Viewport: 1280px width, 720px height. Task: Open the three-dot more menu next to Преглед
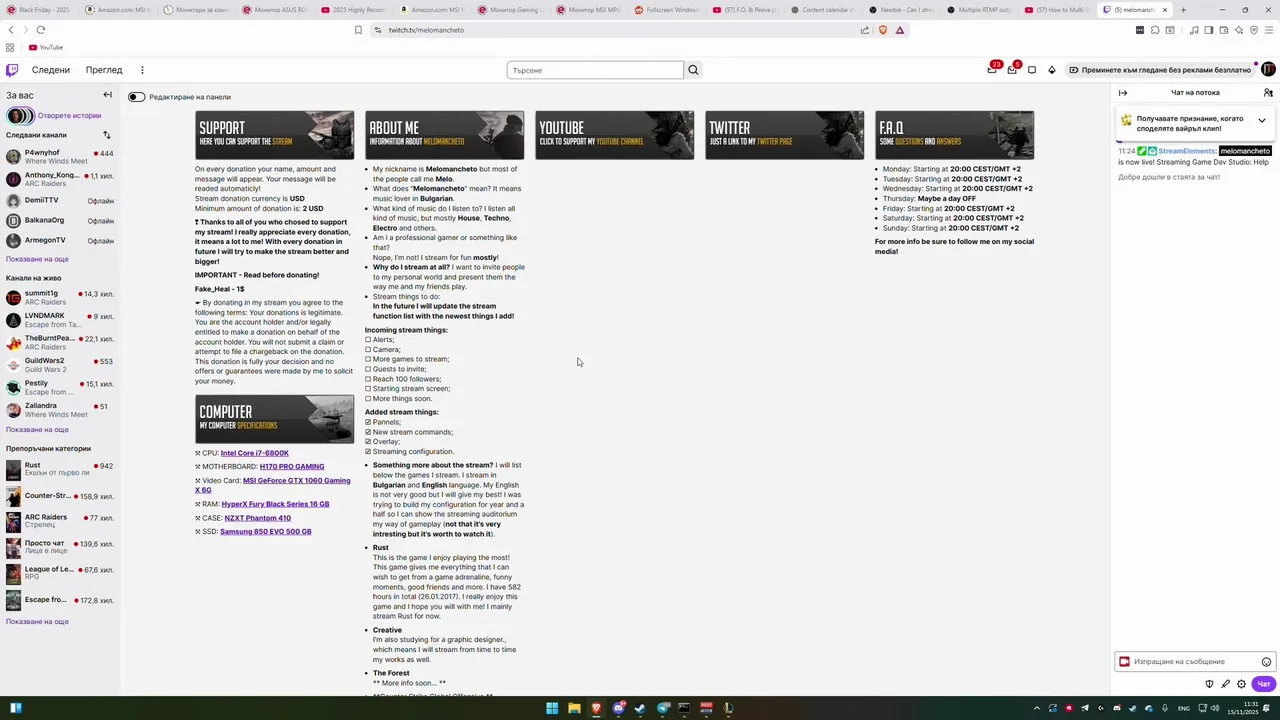click(142, 70)
